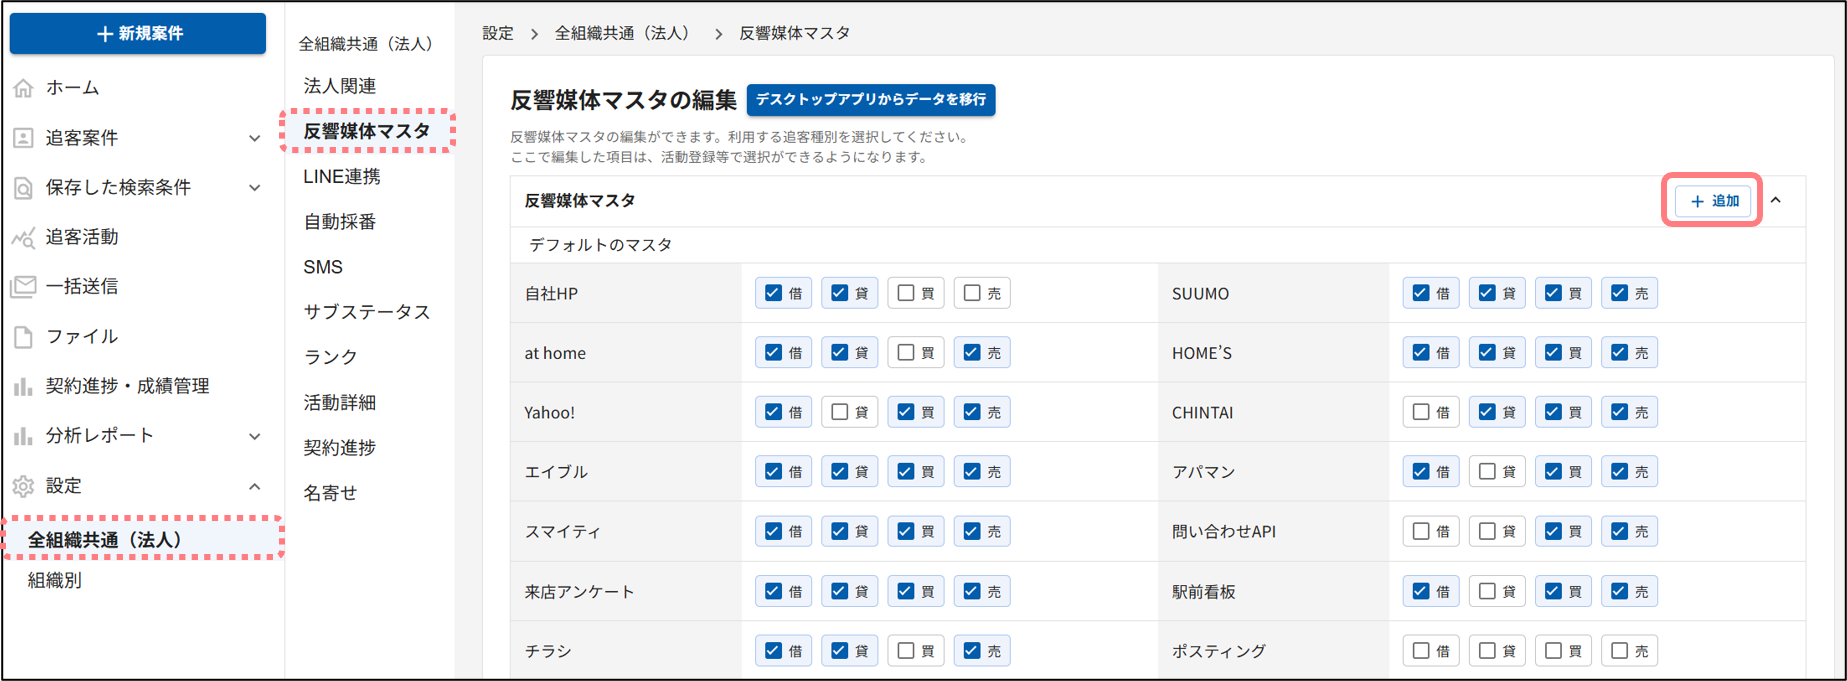
Task: Select 組織別 under 設定
Action: [55, 580]
